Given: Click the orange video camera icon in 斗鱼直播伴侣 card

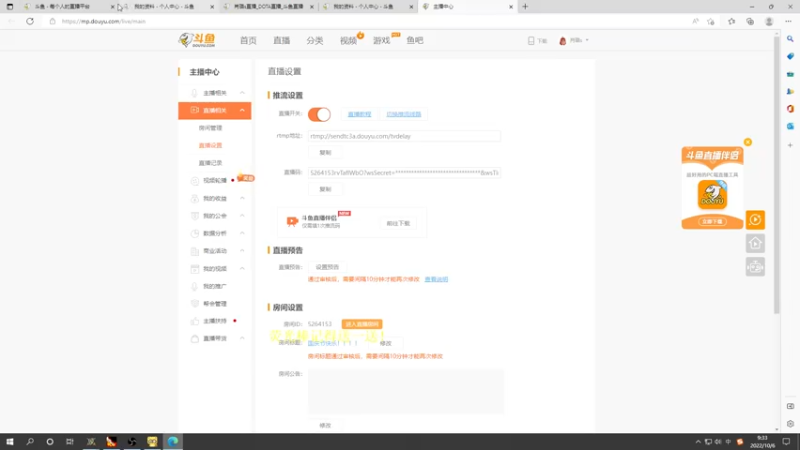Looking at the screenshot, I should pos(292,221).
